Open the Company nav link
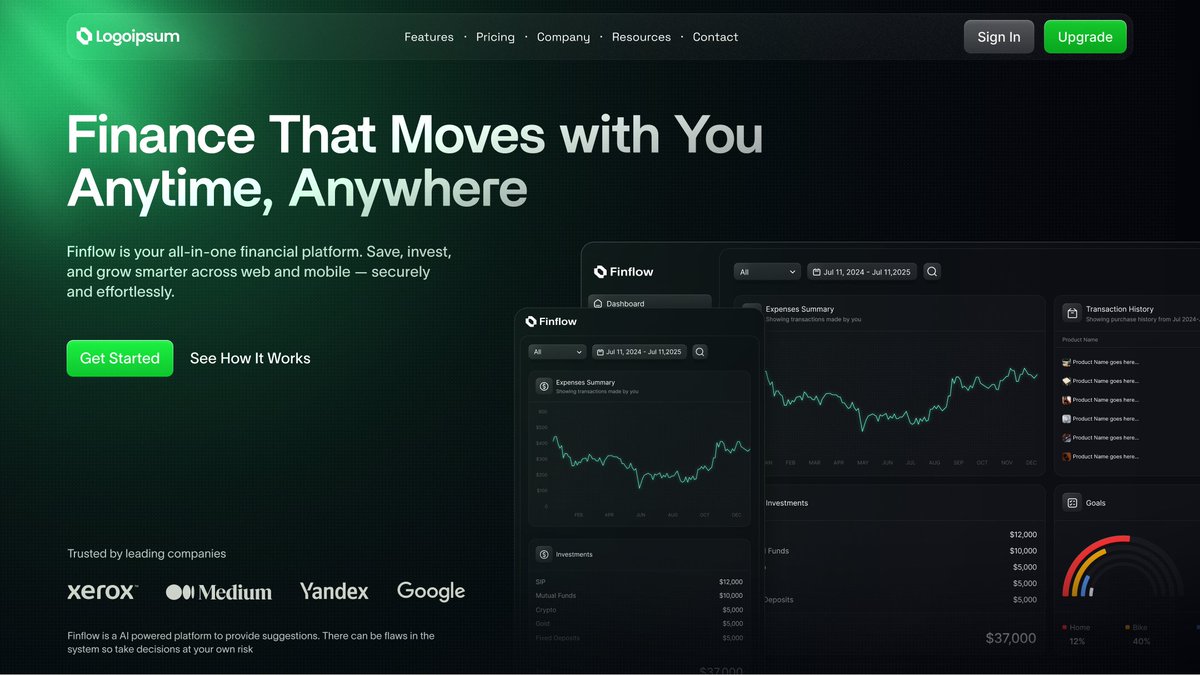 click(x=563, y=37)
